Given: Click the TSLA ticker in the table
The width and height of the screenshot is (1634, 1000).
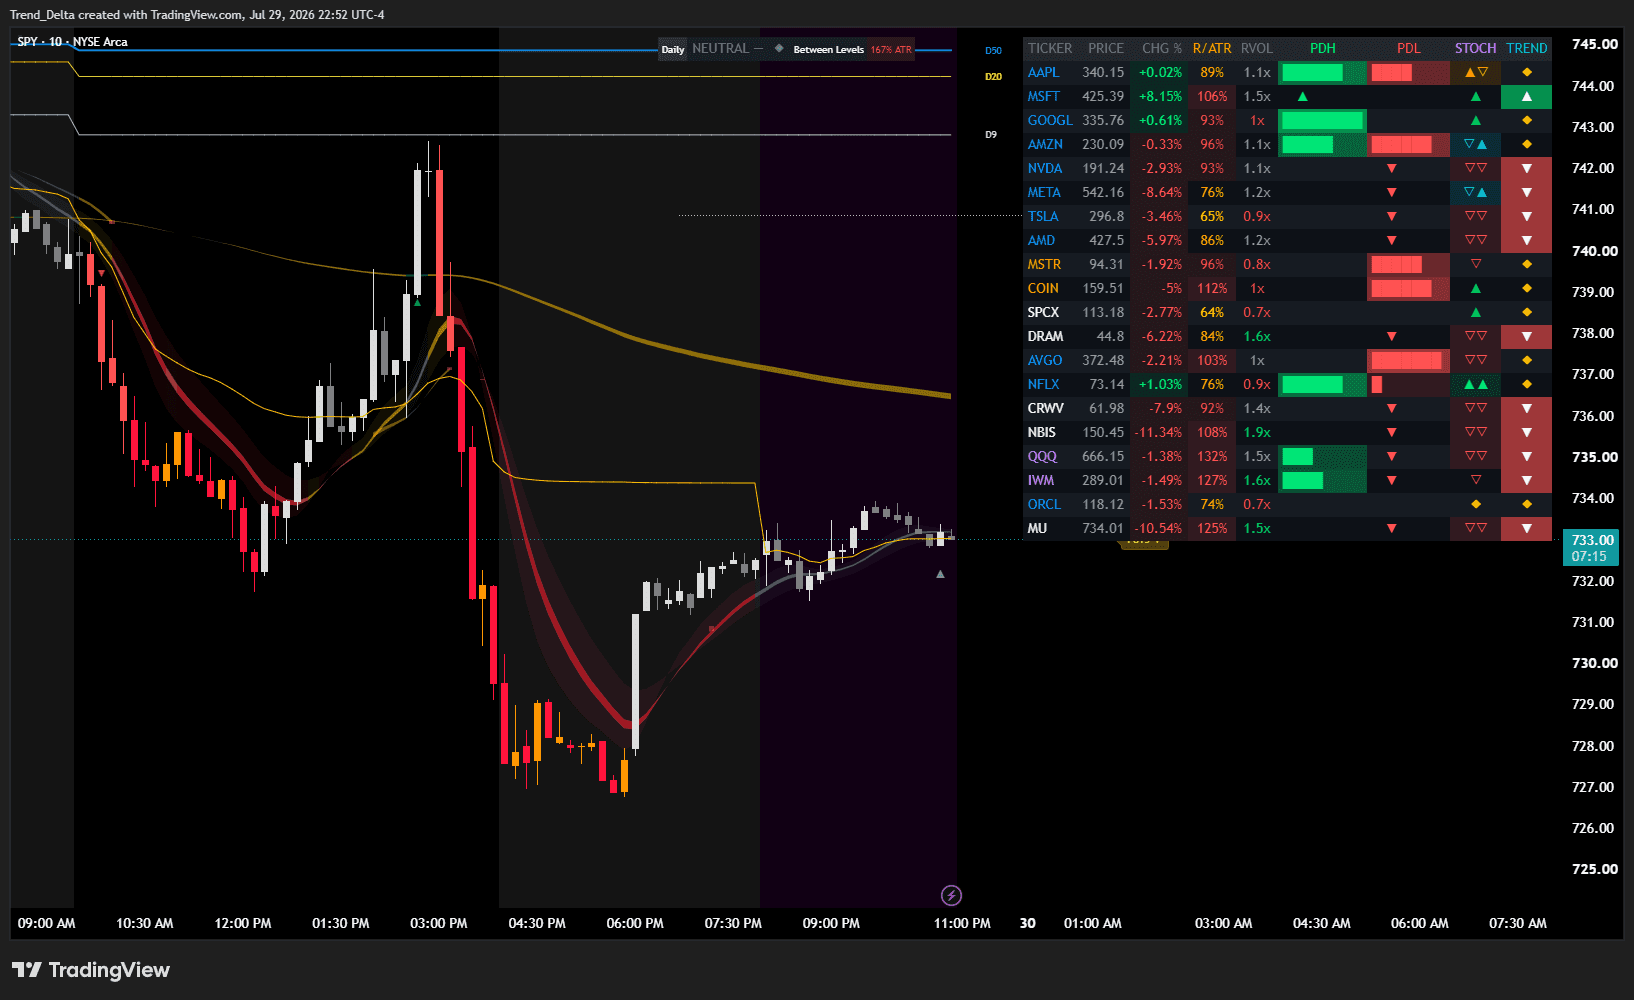Looking at the screenshot, I should (x=1043, y=217).
